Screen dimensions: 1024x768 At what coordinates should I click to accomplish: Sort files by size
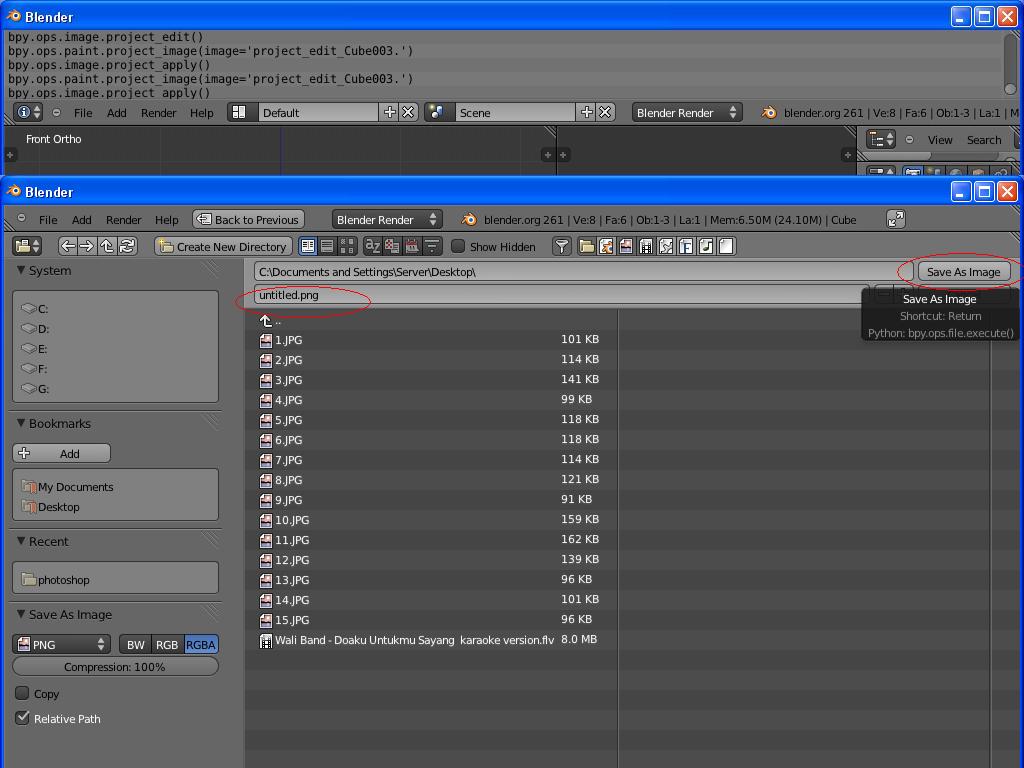[x=432, y=246]
